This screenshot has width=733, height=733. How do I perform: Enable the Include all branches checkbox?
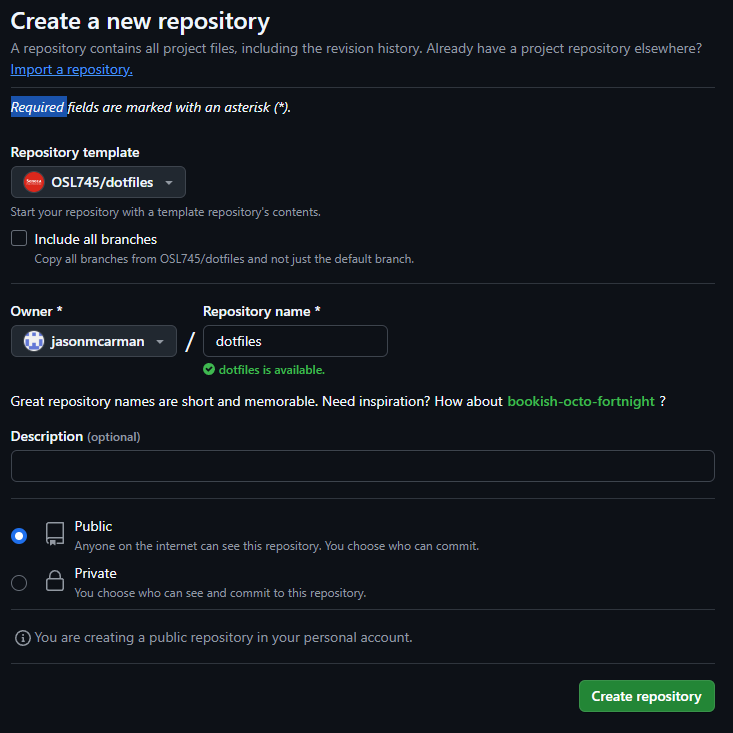19,238
